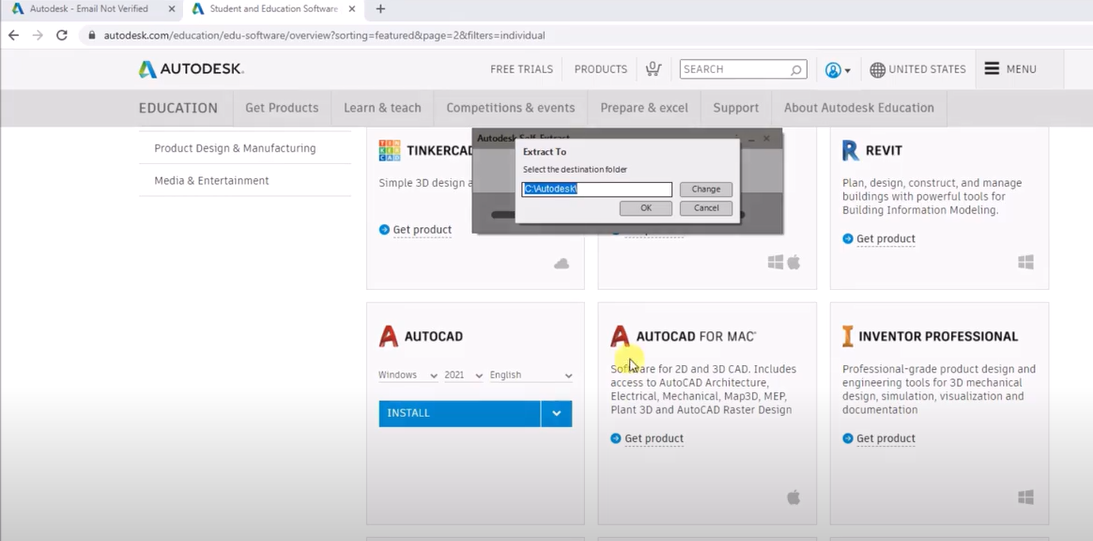Viewport: 1093px width, 541px height.
Task: Open the Learn & teach menu
Action: coord(382,108)
